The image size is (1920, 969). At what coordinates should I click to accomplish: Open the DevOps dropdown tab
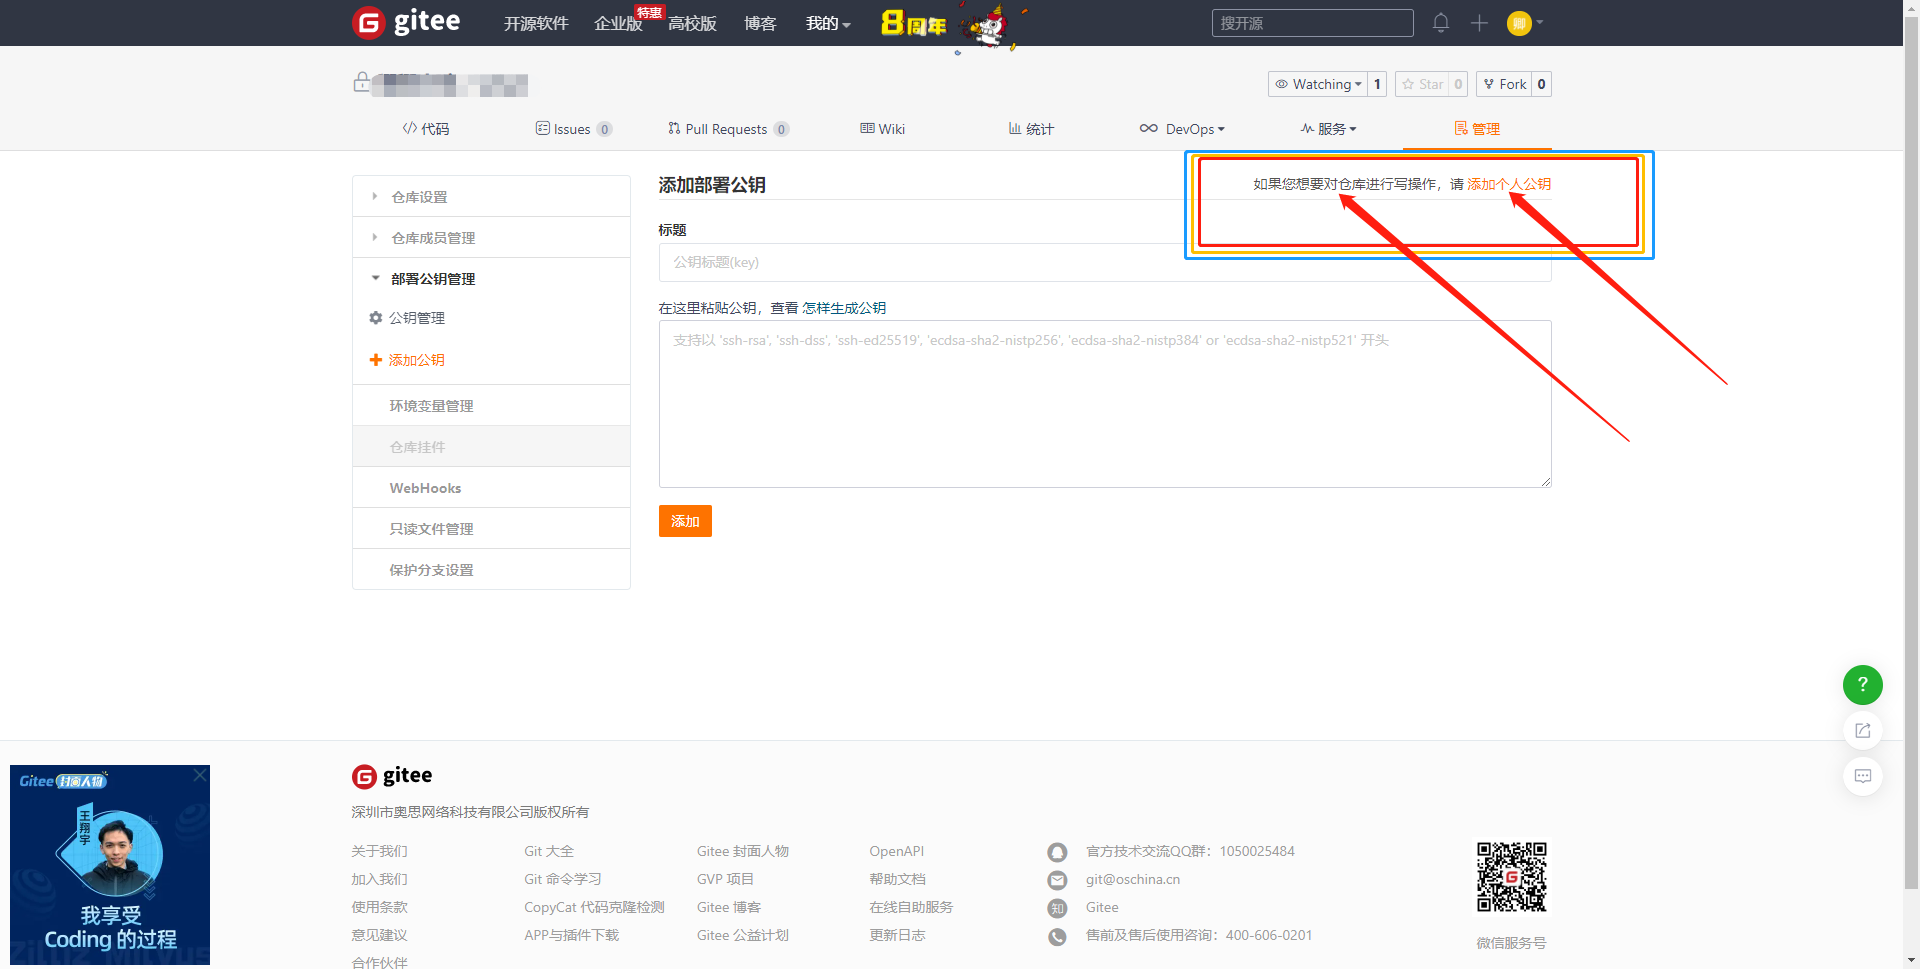[x=1182, y=129]
